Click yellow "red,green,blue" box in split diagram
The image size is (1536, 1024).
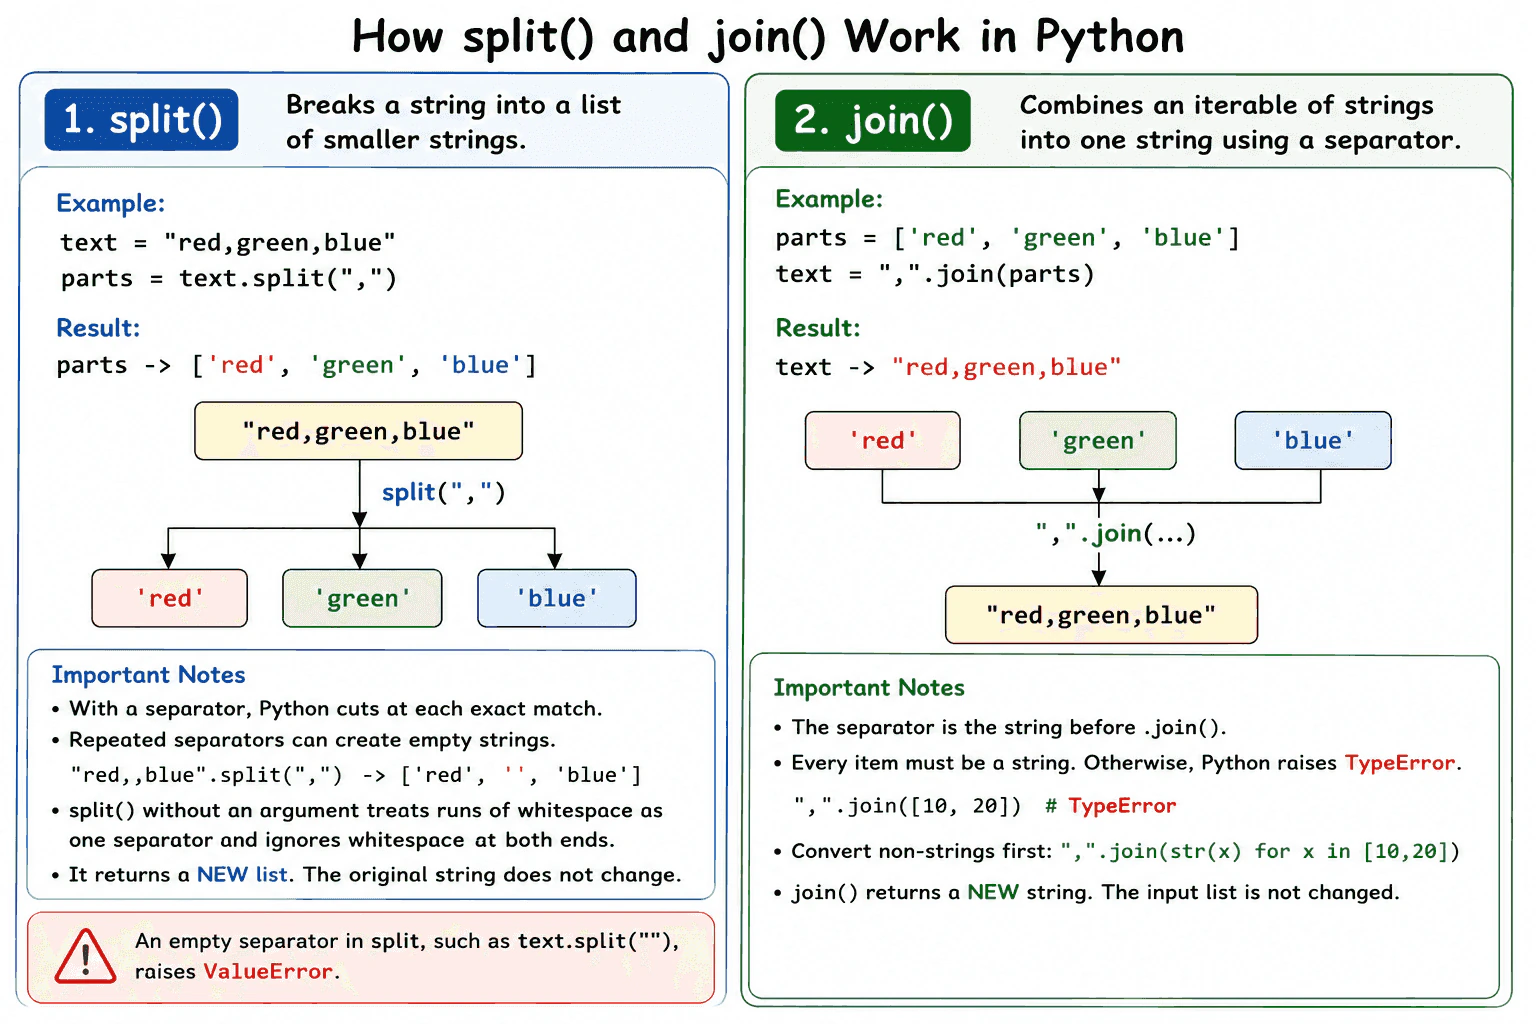pos(358,431)
